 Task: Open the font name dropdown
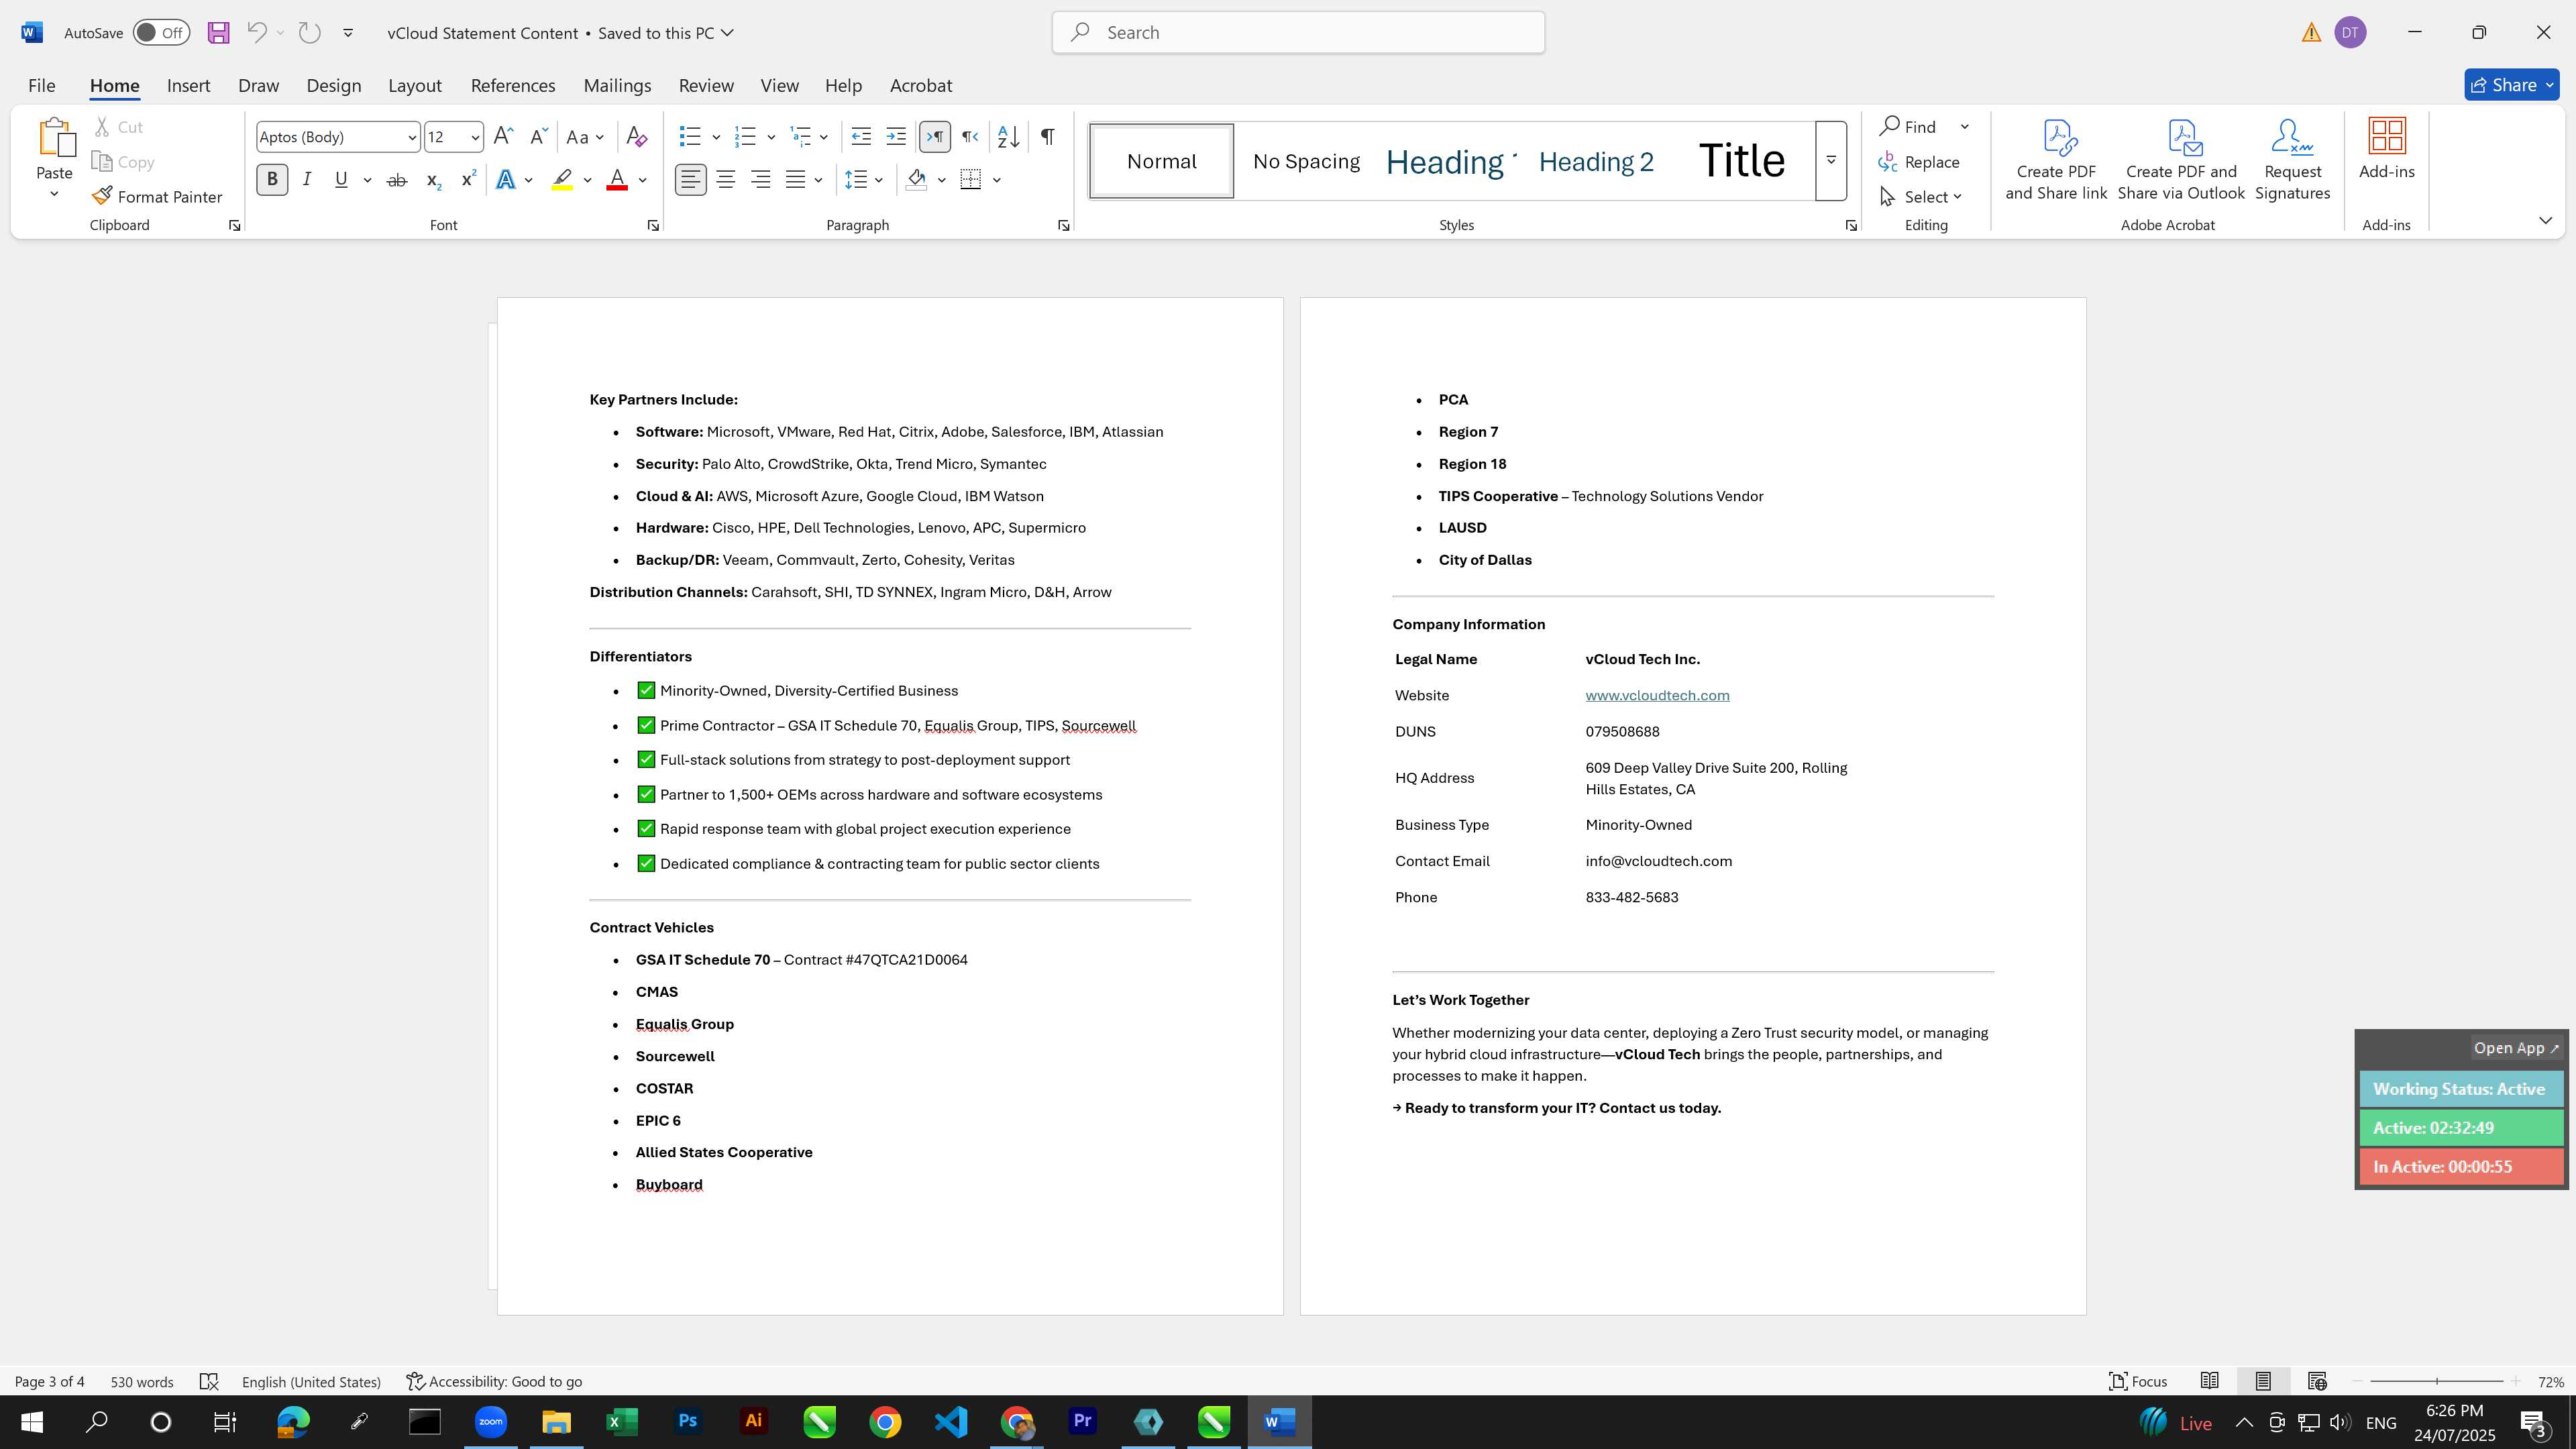click(412, 137)
